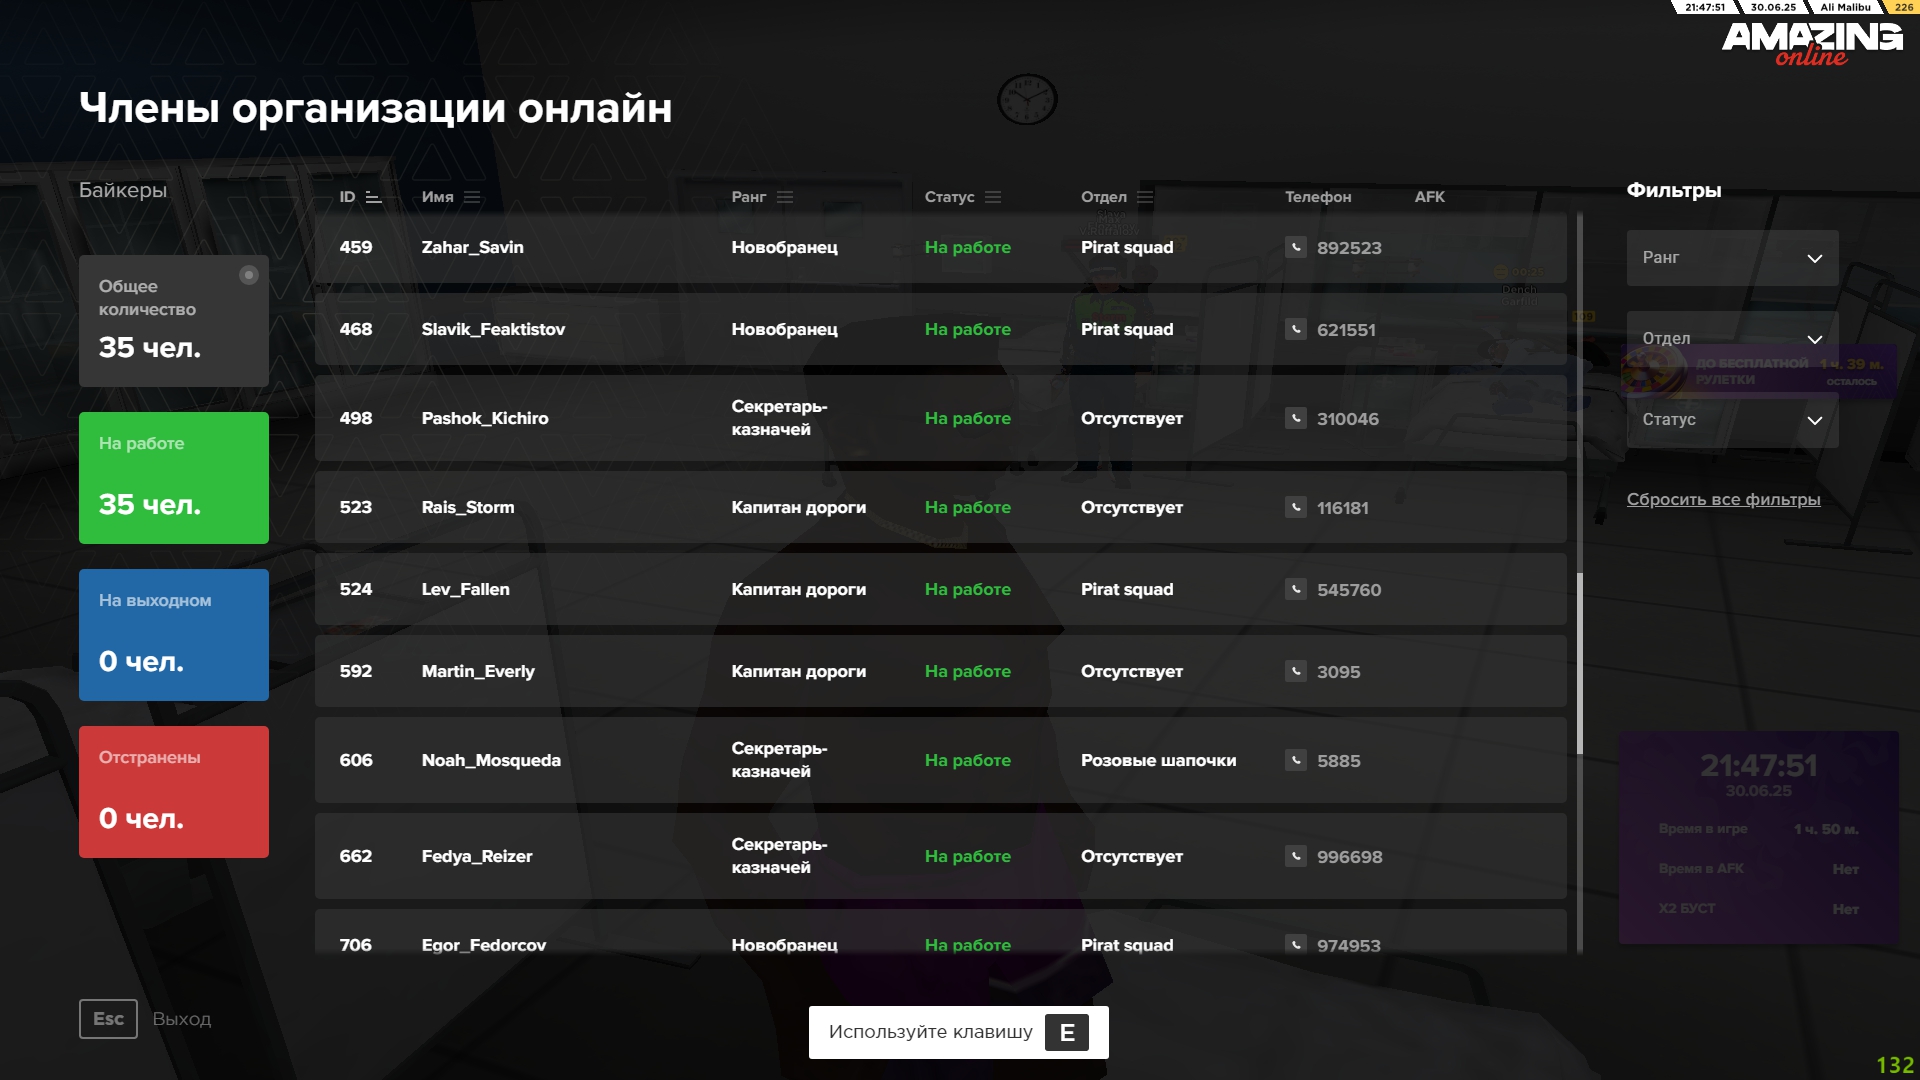Click phone icon for Noah_Mosqueda

pyautogui.click(x=1295, y=760)
